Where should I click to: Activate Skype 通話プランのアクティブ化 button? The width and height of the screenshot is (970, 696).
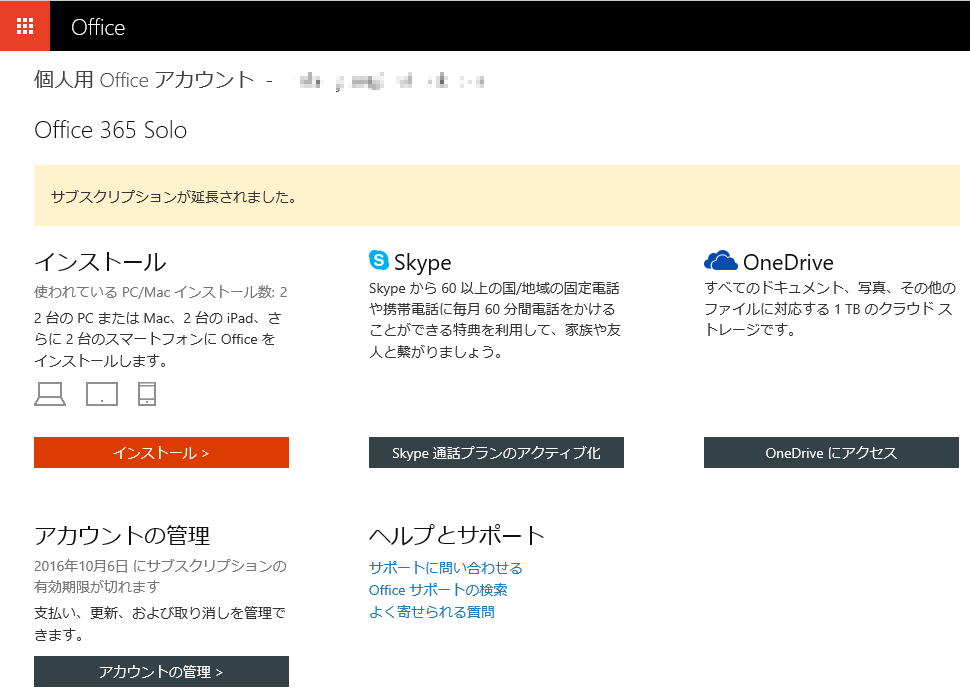[496, 453]
